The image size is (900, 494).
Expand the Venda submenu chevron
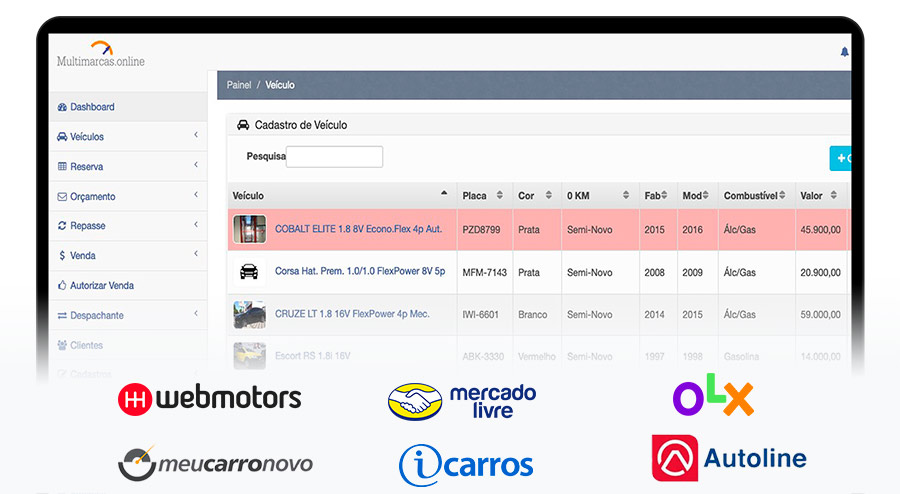(196, 254)
